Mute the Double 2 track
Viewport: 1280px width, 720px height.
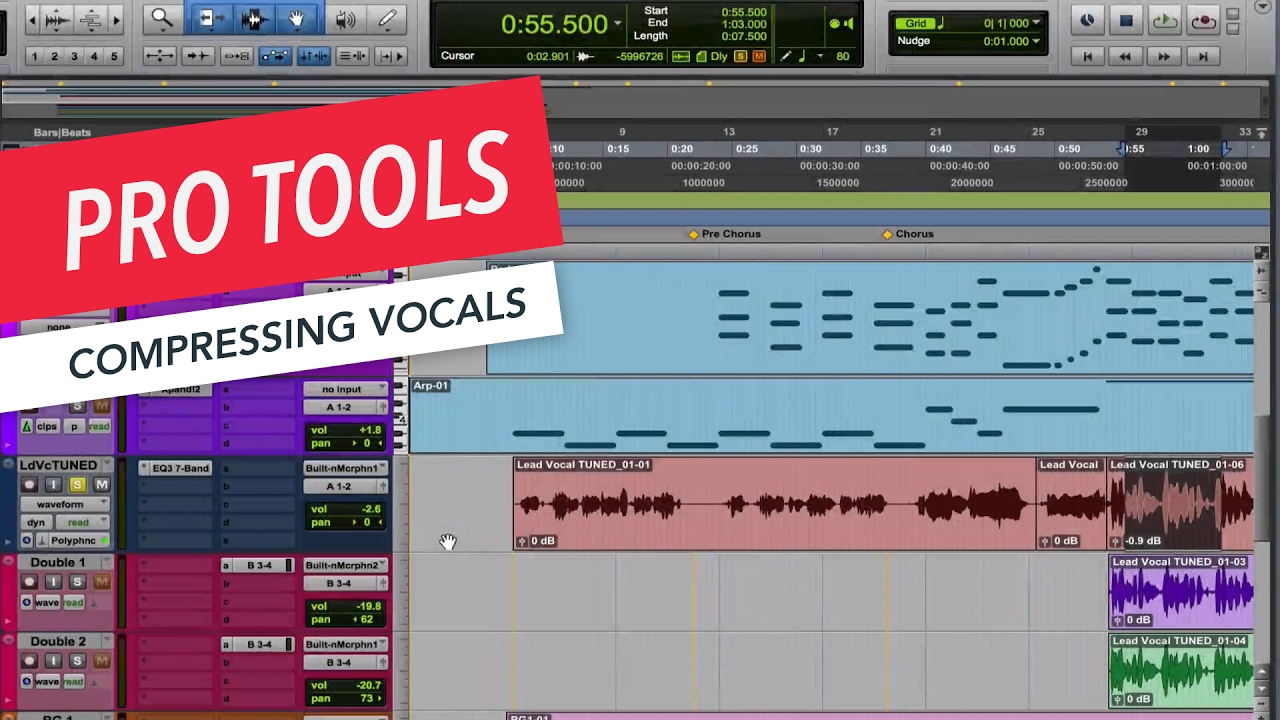coord(101,661)
